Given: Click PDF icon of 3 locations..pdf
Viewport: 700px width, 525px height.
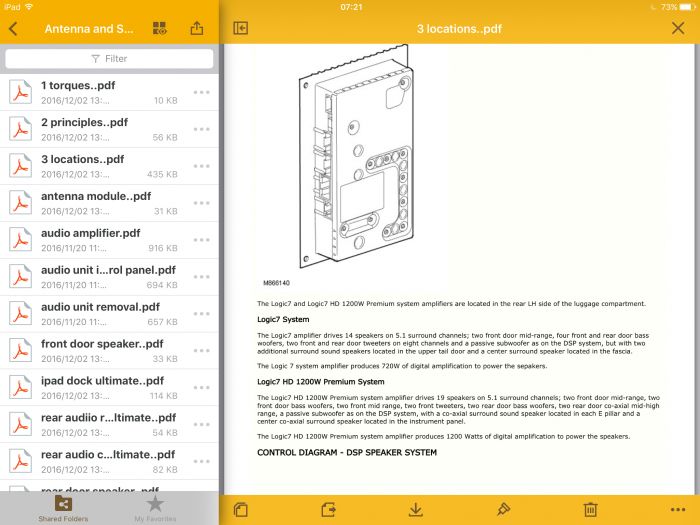Looking at the screenshot, I should 21,166.
